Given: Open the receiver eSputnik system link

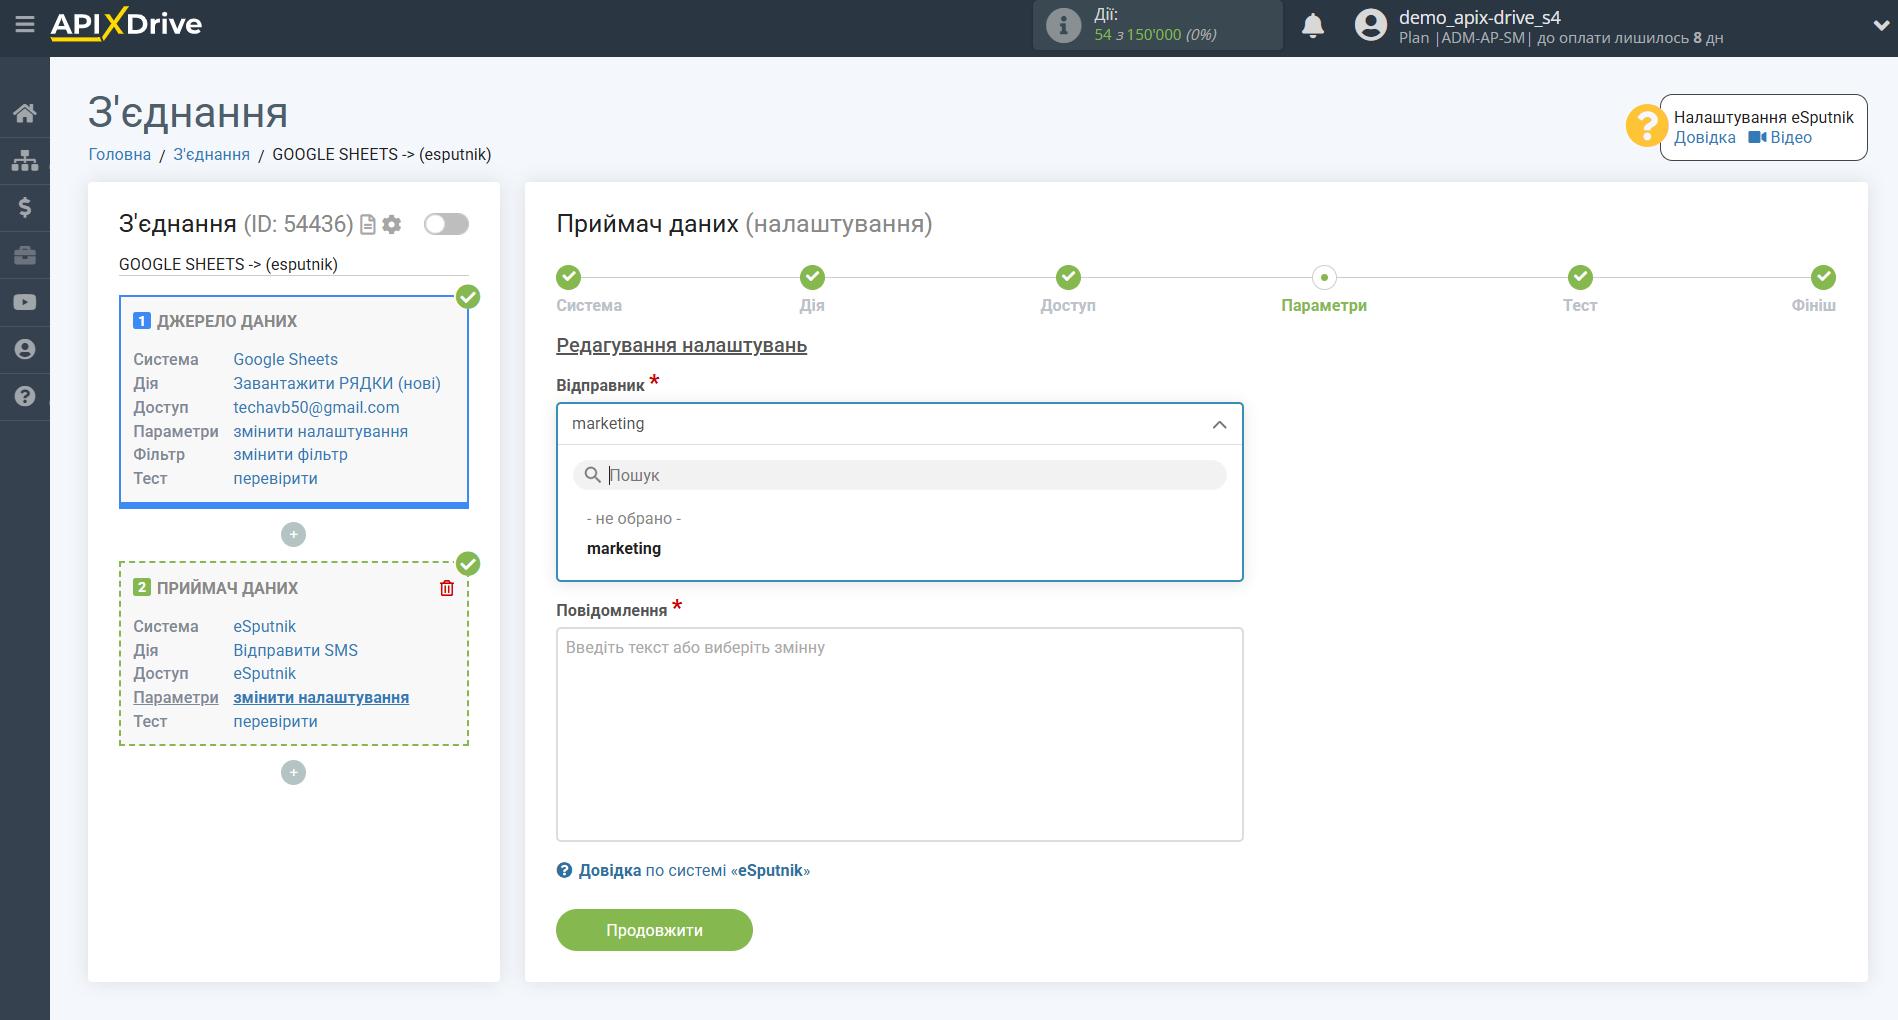Looking at the screenshot, I should [x=264, y=627].
